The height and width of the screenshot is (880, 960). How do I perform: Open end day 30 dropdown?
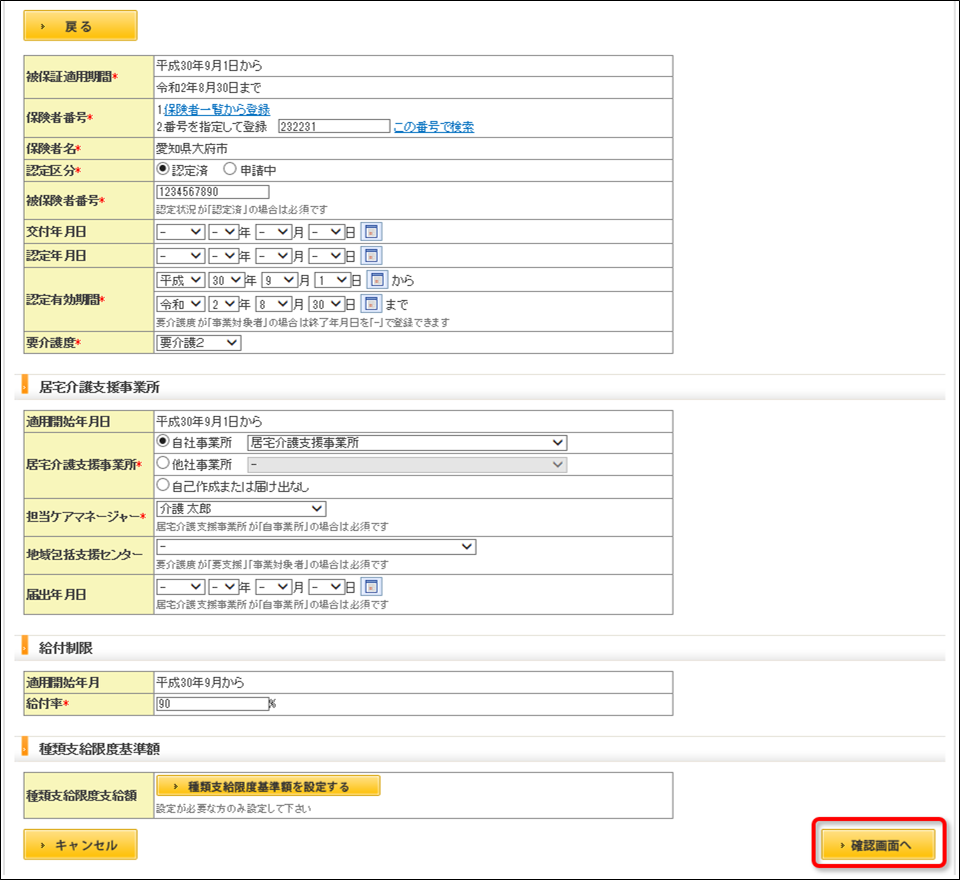click(326, 304)
